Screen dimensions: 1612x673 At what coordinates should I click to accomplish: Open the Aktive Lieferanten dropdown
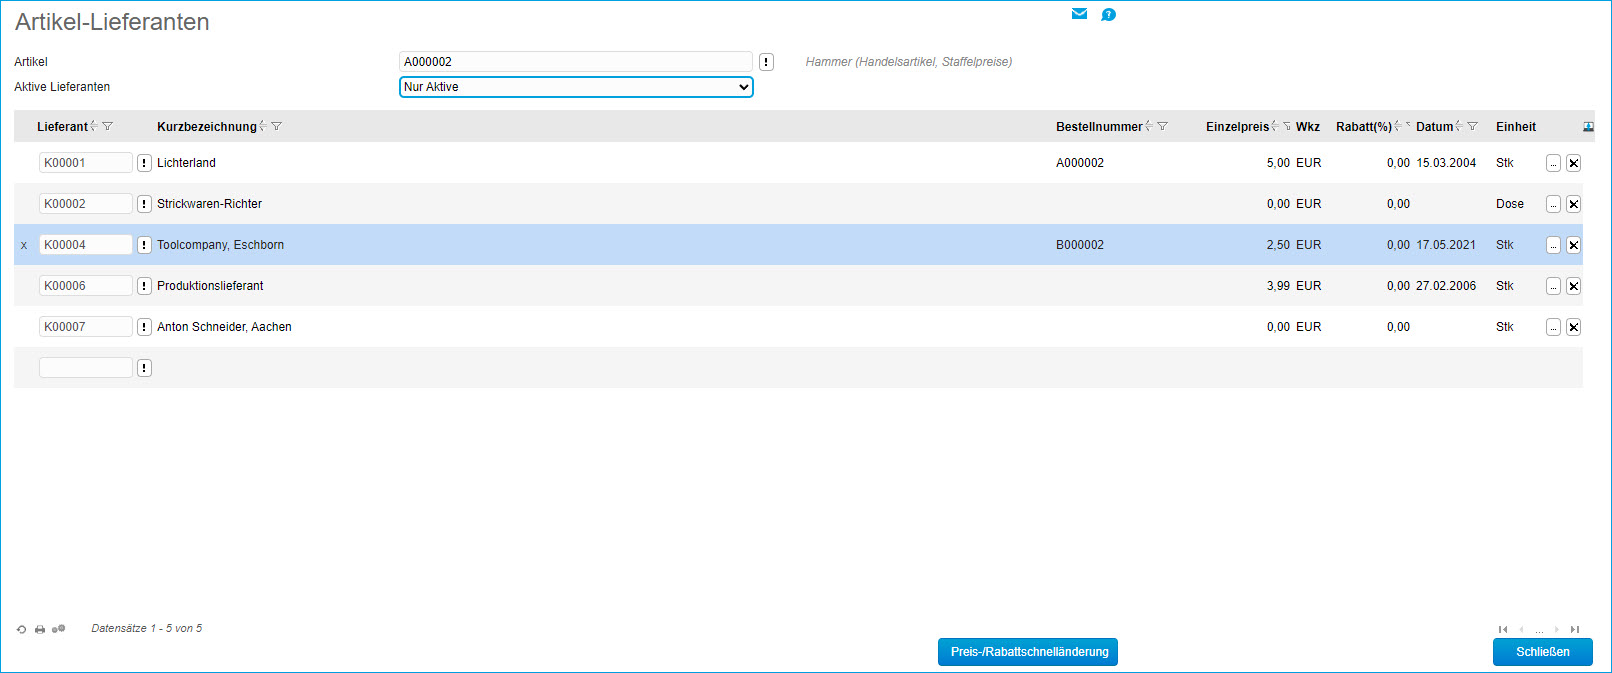pyautogui.click(x=576, y=87)
